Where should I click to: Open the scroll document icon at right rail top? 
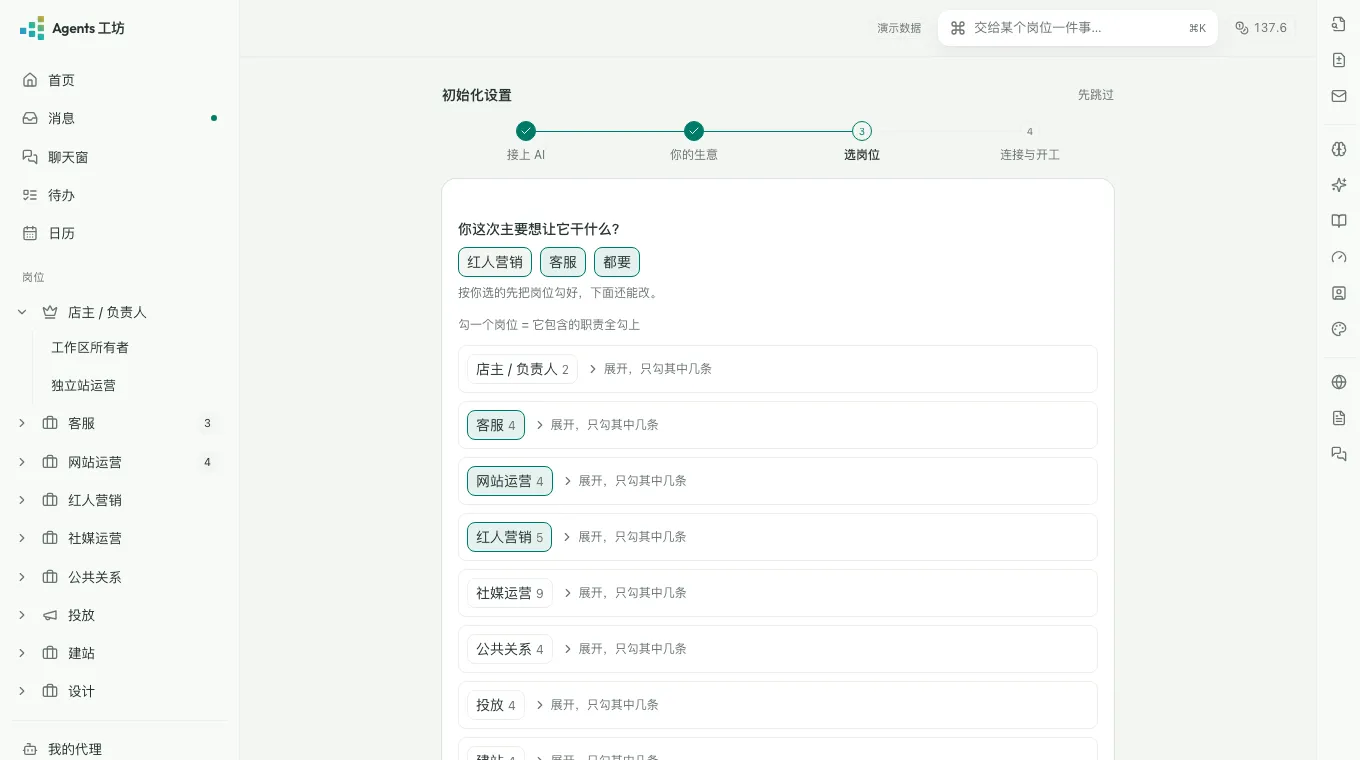pos(1339,24)
